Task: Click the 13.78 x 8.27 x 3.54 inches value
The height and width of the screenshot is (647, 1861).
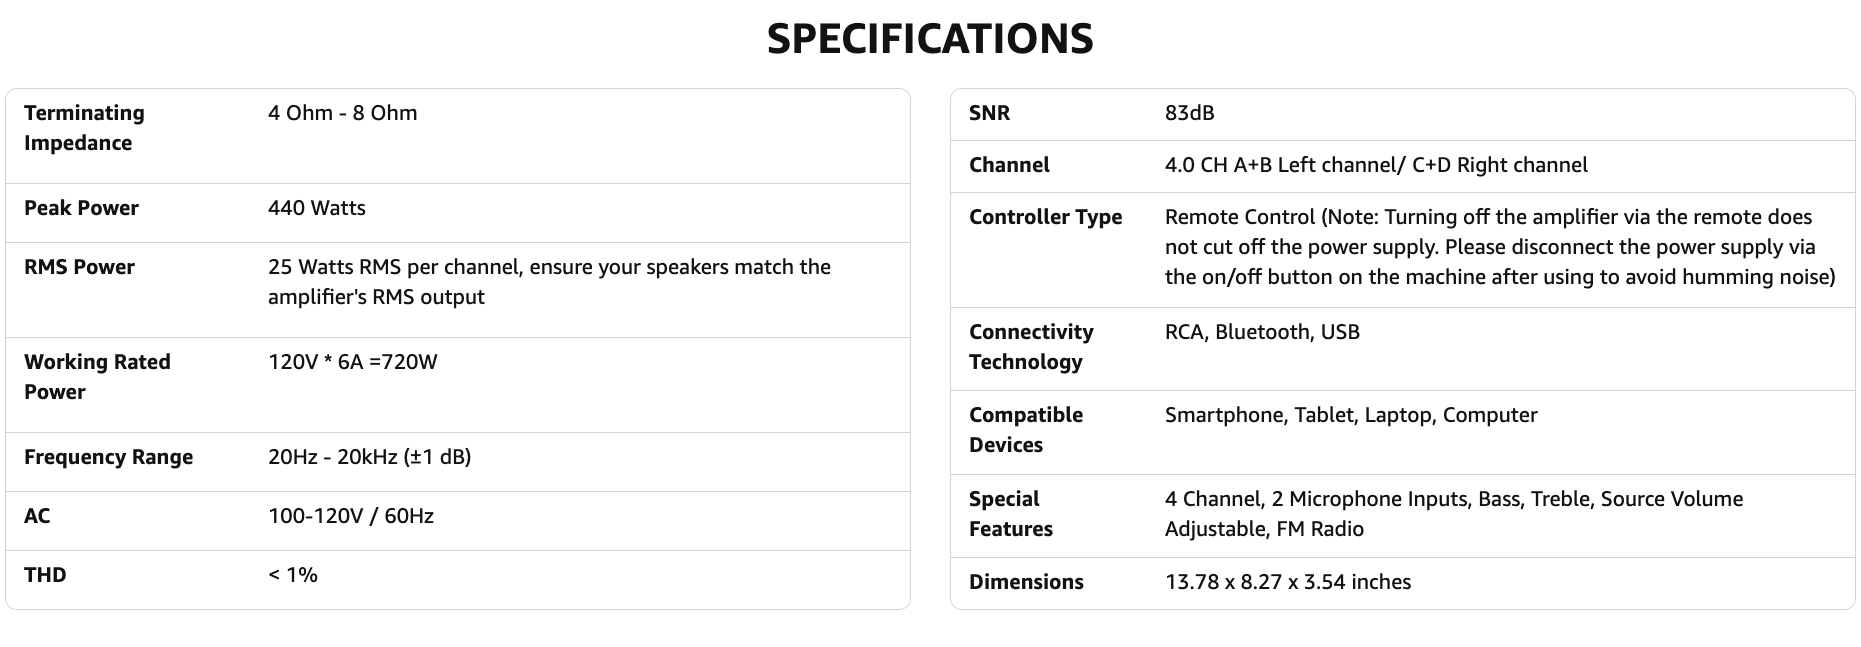Action: 1287,582
